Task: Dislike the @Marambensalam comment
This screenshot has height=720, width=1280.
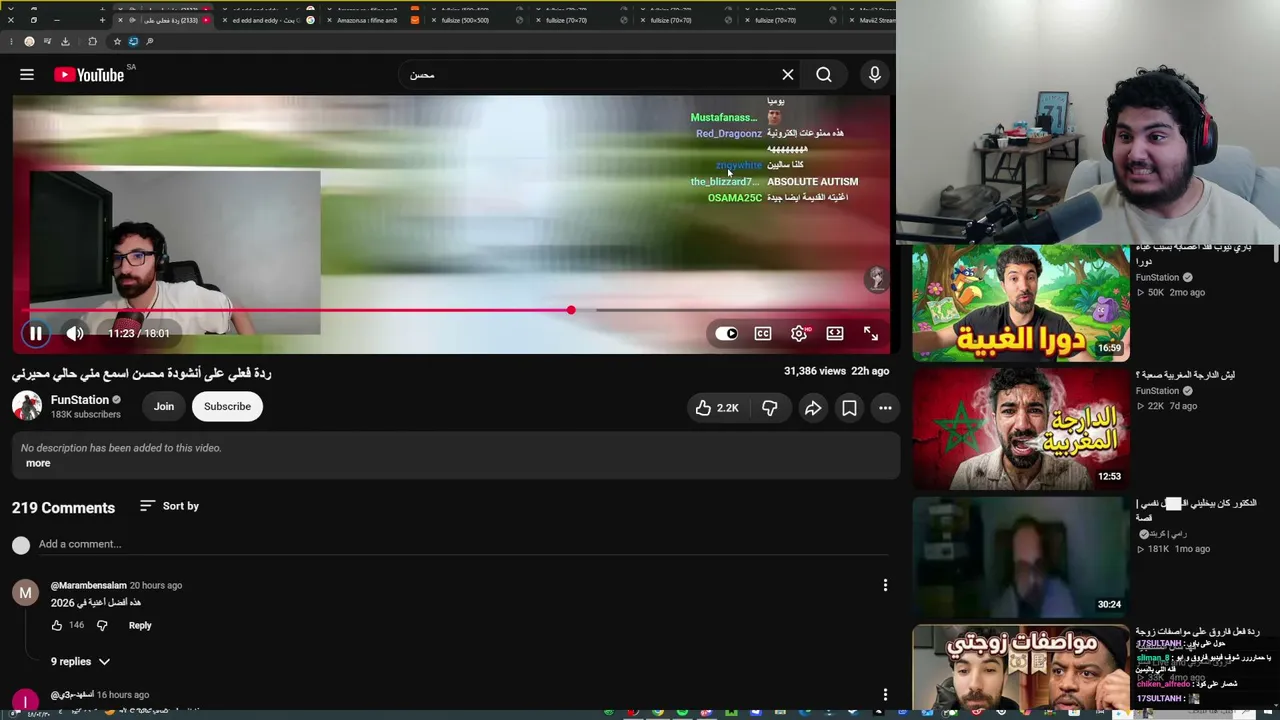Action: 102,625
